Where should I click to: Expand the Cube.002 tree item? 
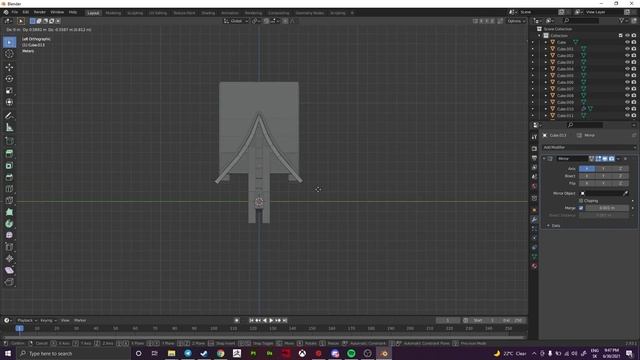click(x=546, y=56)
